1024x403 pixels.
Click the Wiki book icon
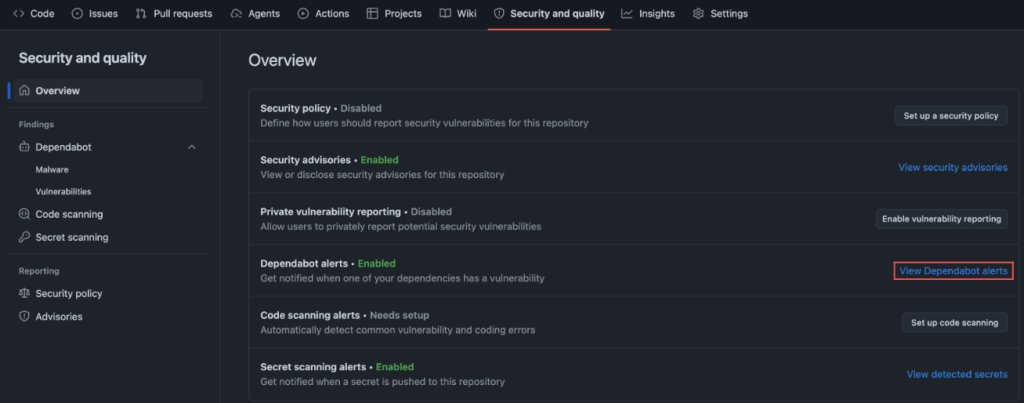[445, 13]
